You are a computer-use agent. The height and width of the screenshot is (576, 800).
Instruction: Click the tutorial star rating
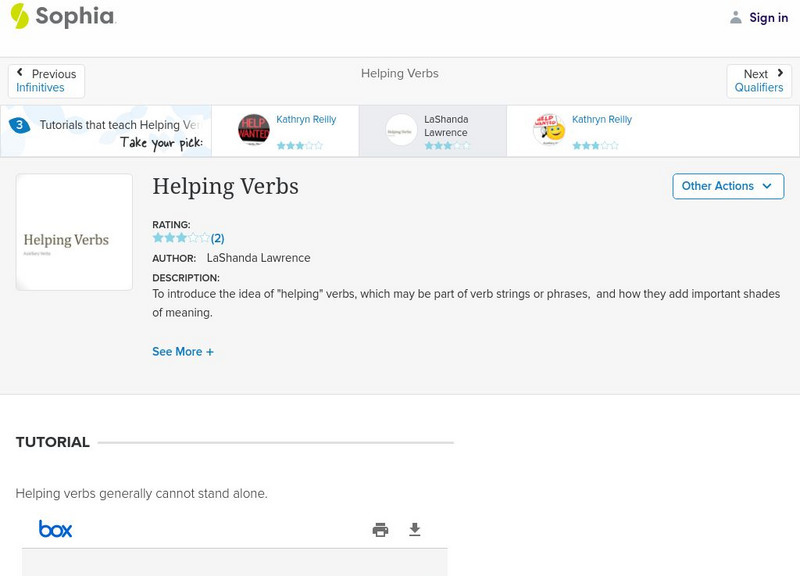tap(180, 238)
